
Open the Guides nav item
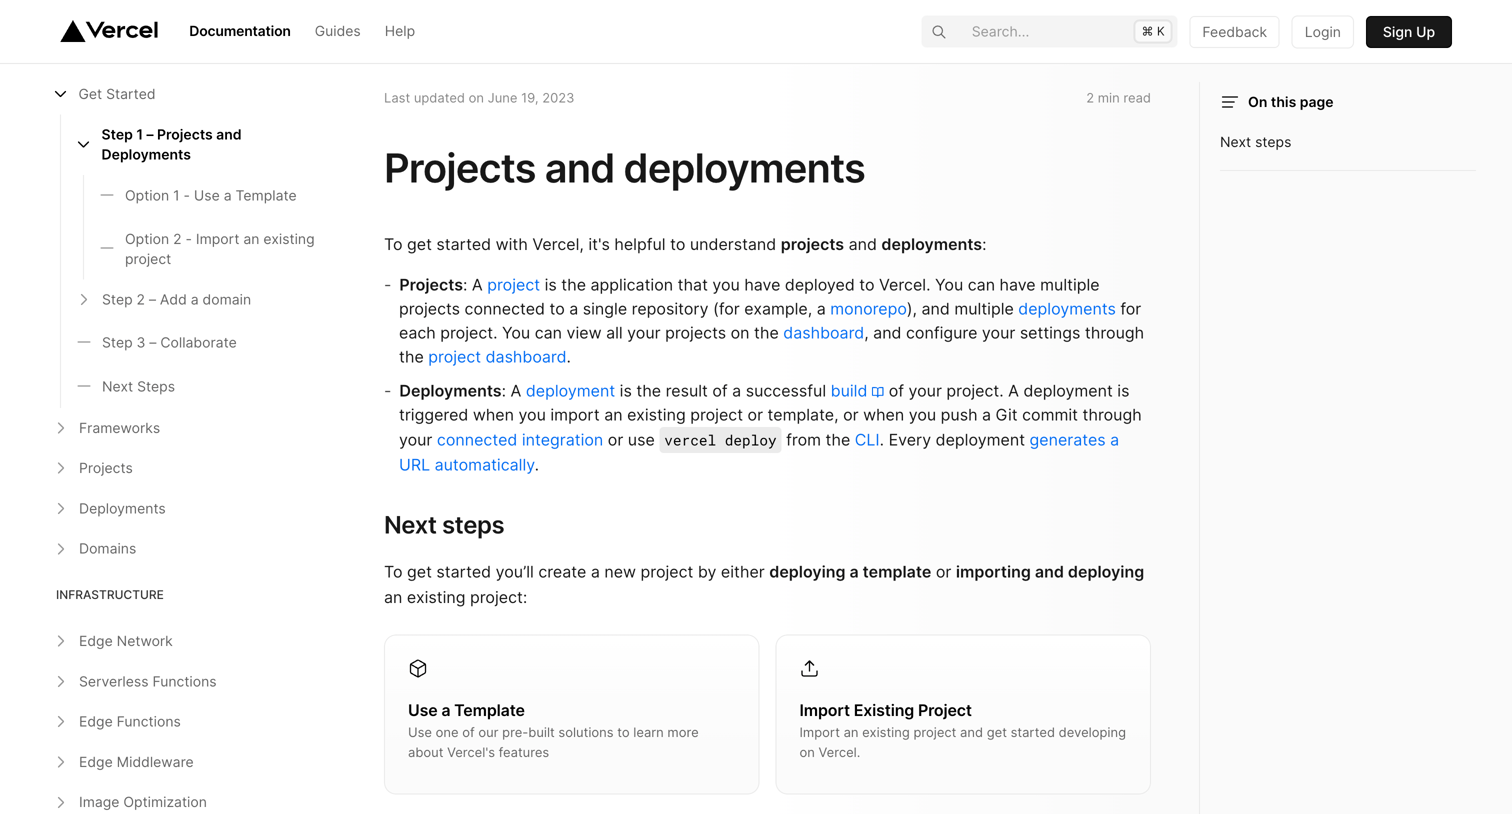click(337, 31)
